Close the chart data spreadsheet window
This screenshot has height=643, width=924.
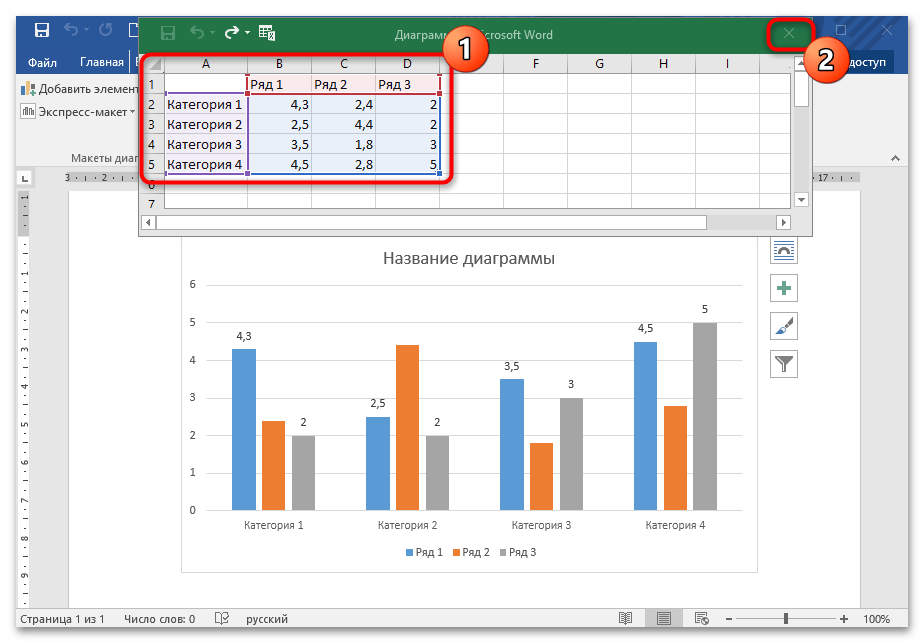pyautogui.click(x=789, y=34)
